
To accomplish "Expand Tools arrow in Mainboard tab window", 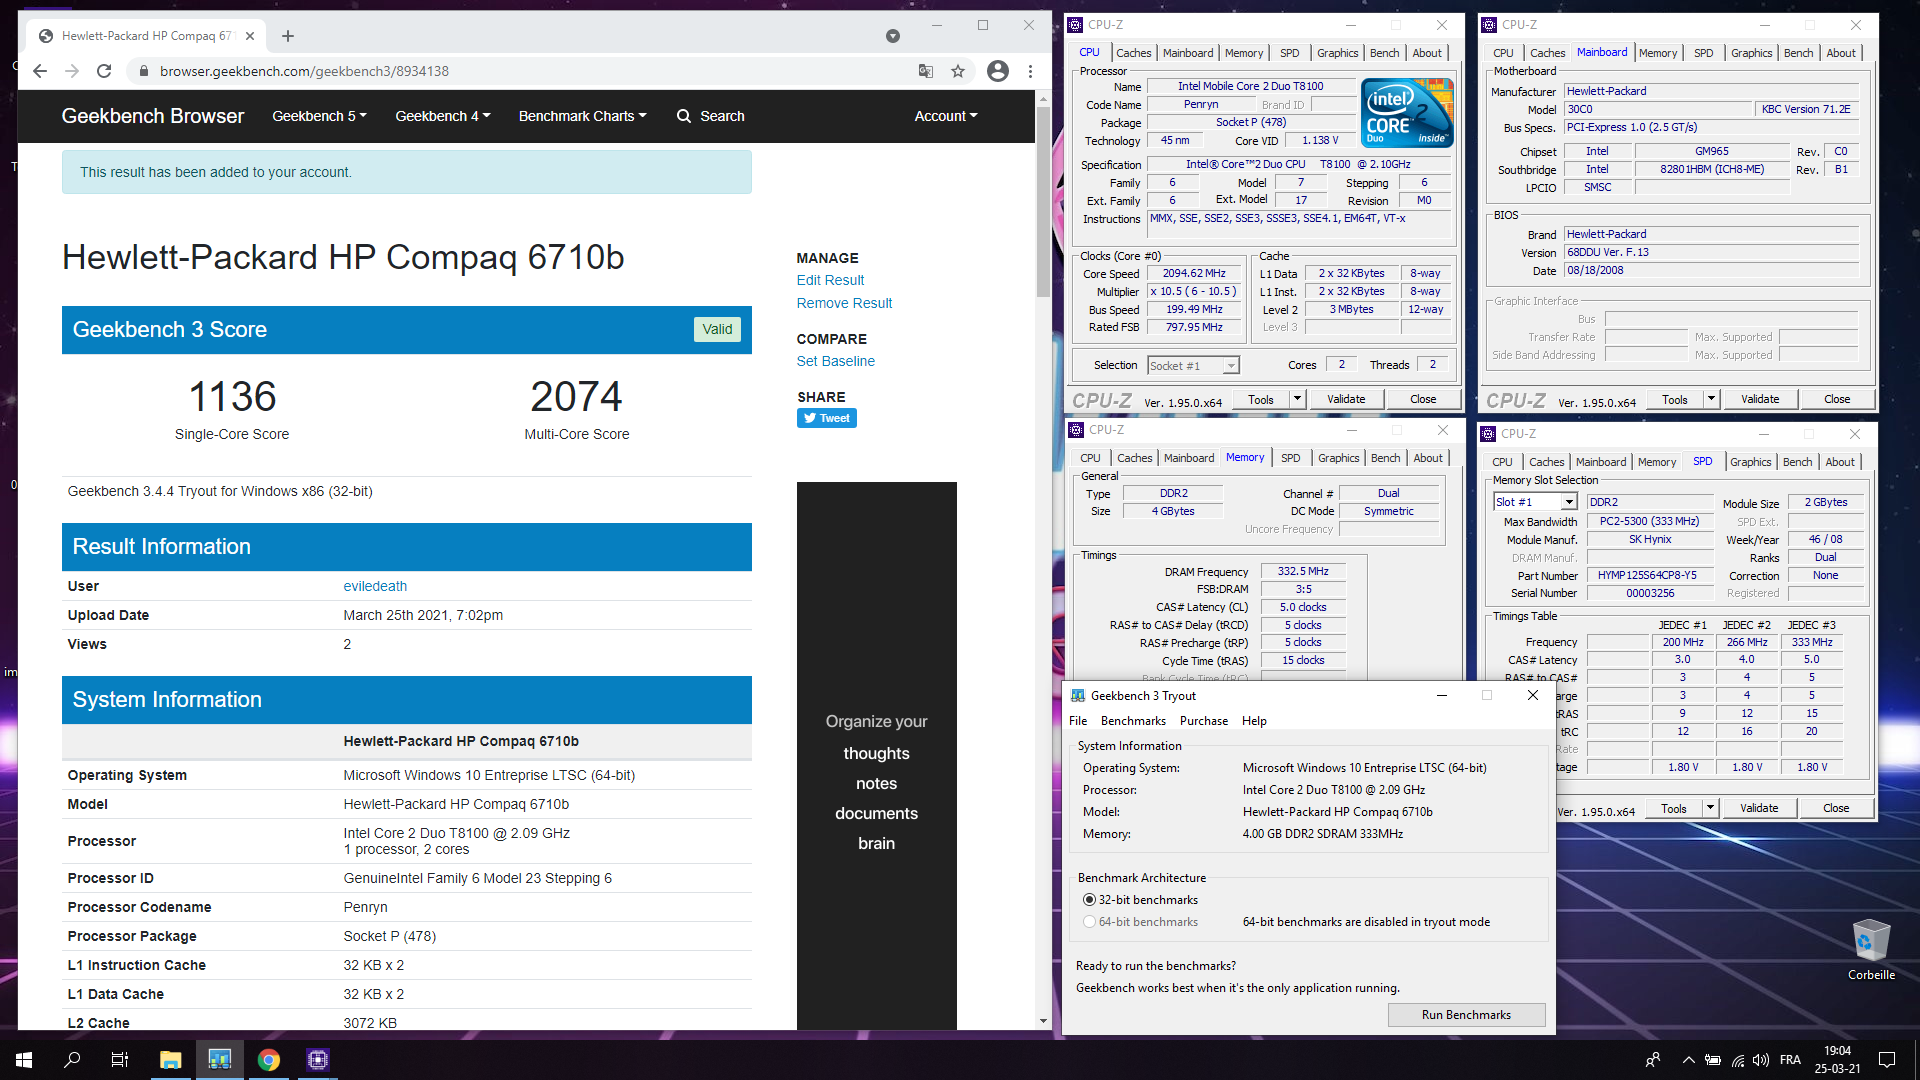I will tap(1711, 399).
